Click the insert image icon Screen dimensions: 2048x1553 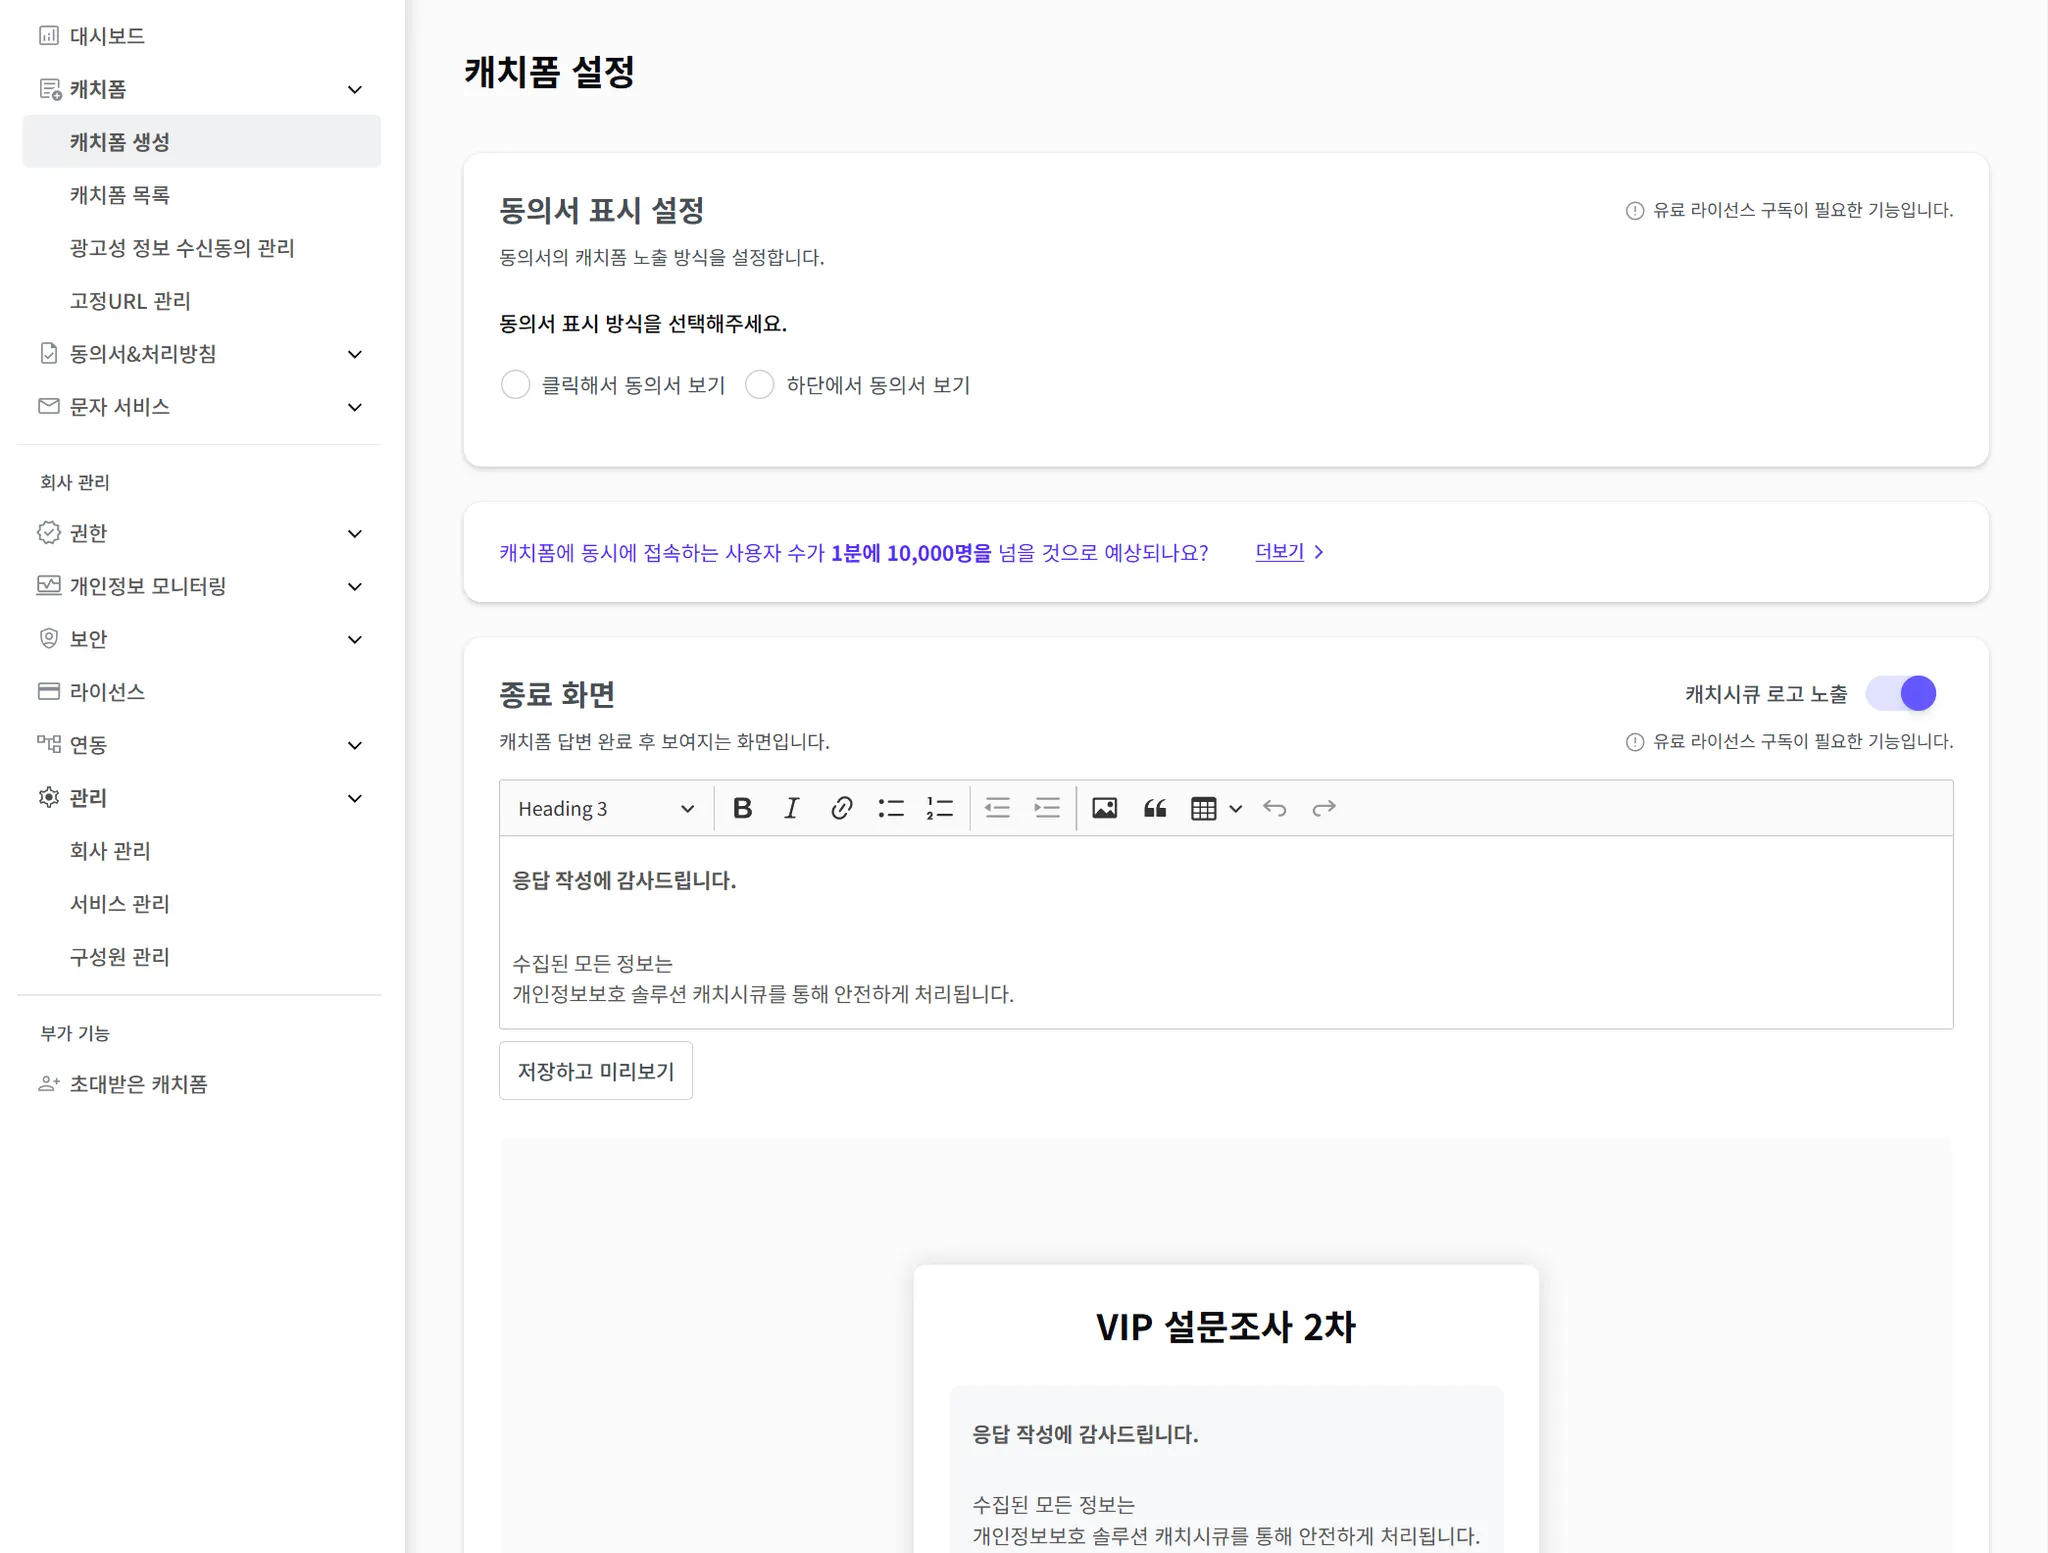point(1104,808)
